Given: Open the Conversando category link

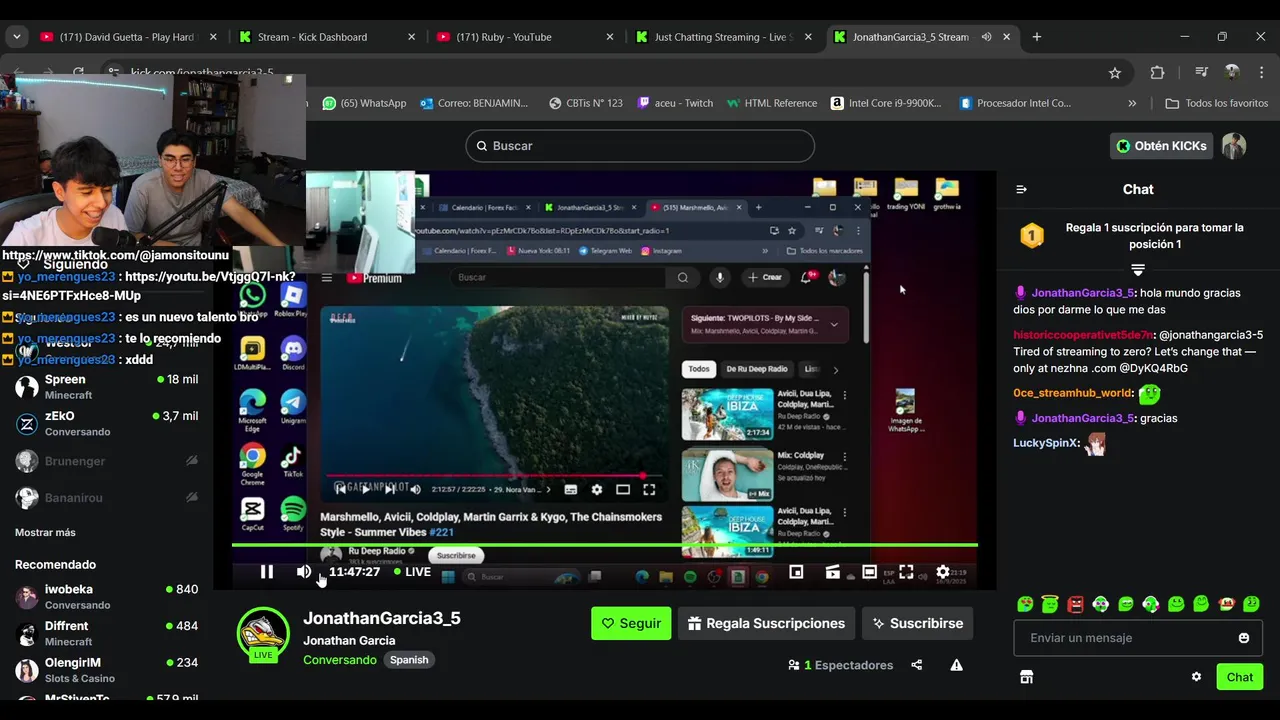Looking at the screenshot, I should pos(340,660).
